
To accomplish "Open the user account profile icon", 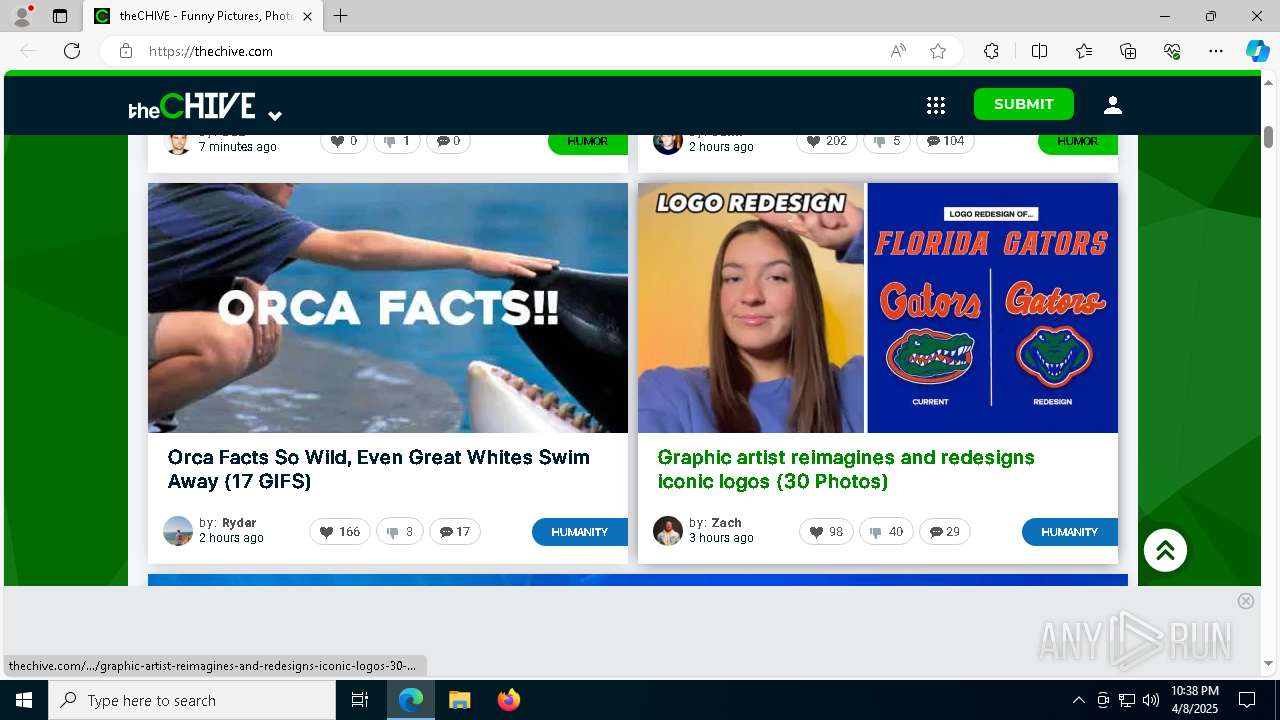I will (1113, 105).
